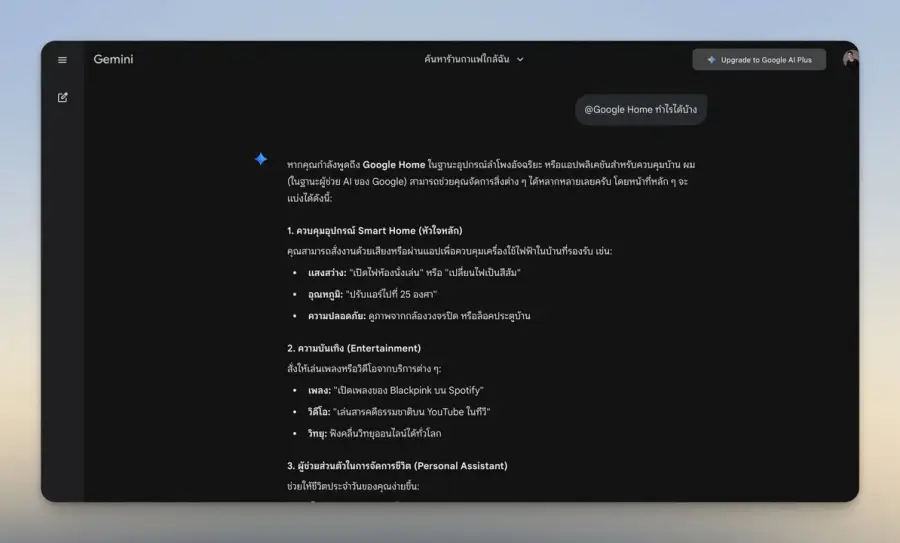This screenshot has height=543, width=900.
Task: Click heading 1 about Smart Home
Action: [374, 231]
